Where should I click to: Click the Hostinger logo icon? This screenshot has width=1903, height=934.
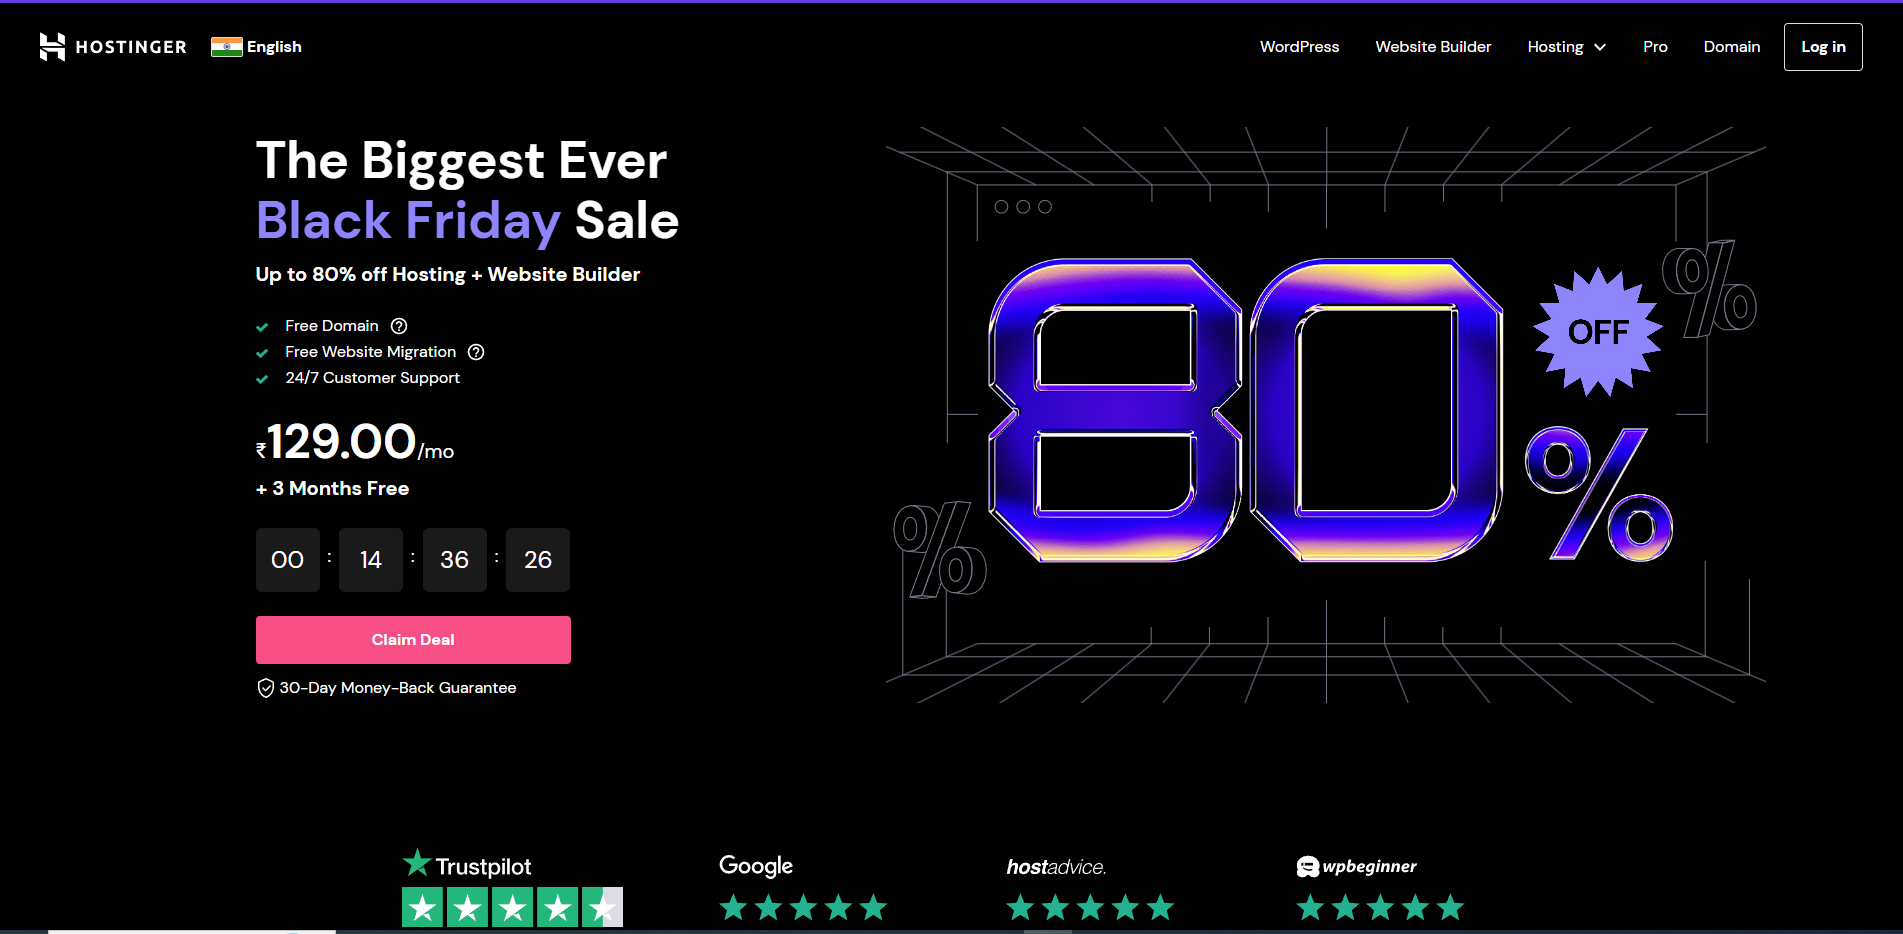[x=52, y=47]
